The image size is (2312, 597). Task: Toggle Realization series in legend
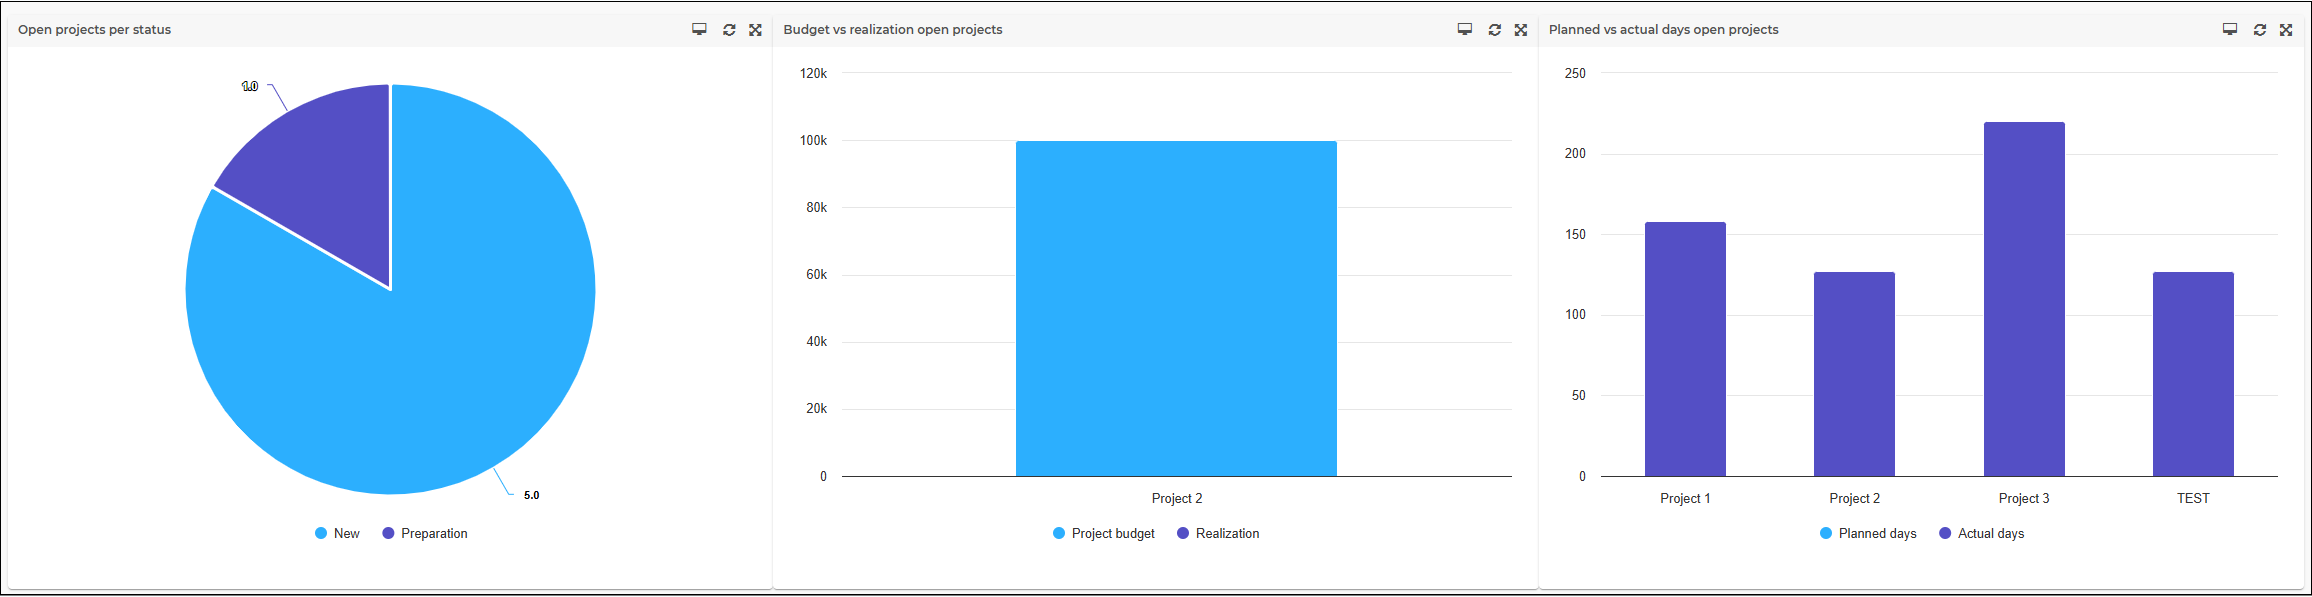pos(1218,534)
